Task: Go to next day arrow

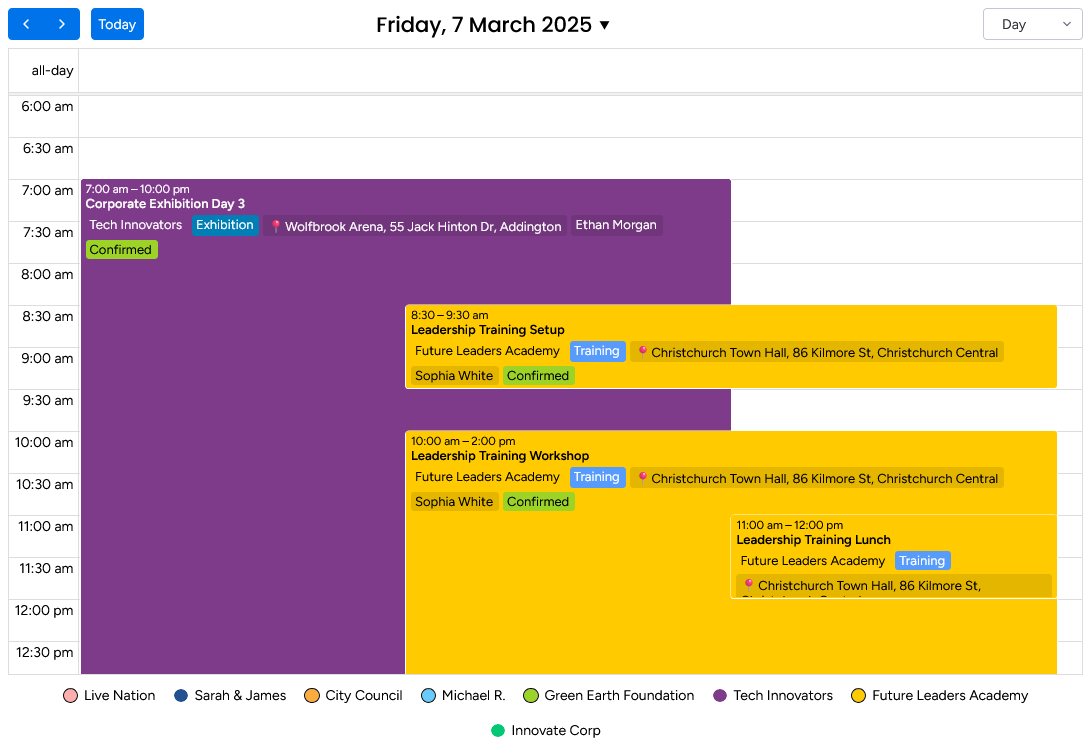Action: pyautogui.click(x=62, y=24)
